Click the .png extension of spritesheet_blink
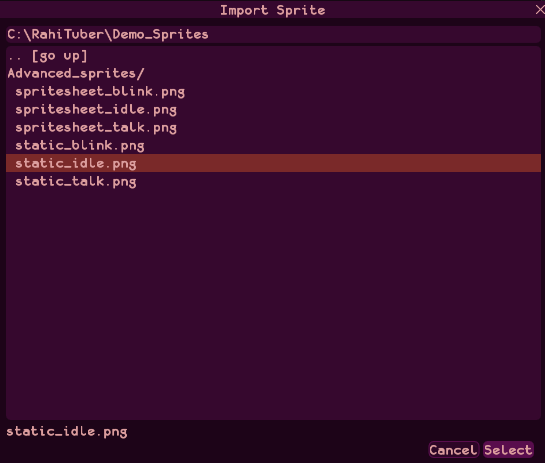 click(x=169, y=92)
